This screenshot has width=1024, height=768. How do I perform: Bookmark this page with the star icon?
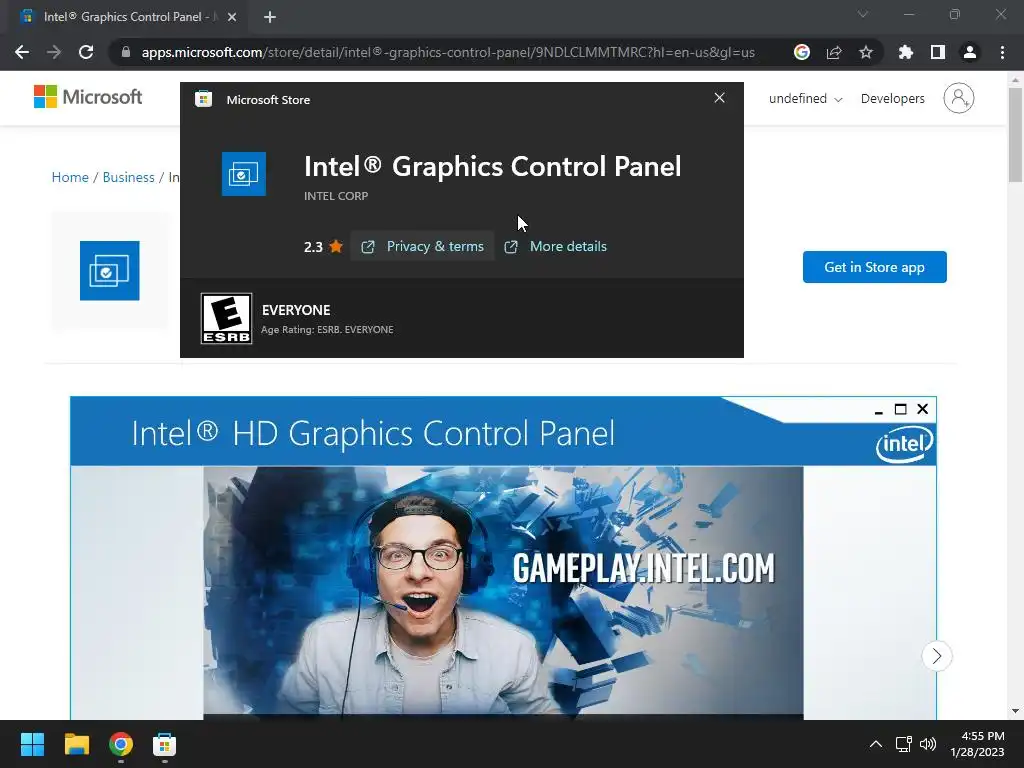866,52
